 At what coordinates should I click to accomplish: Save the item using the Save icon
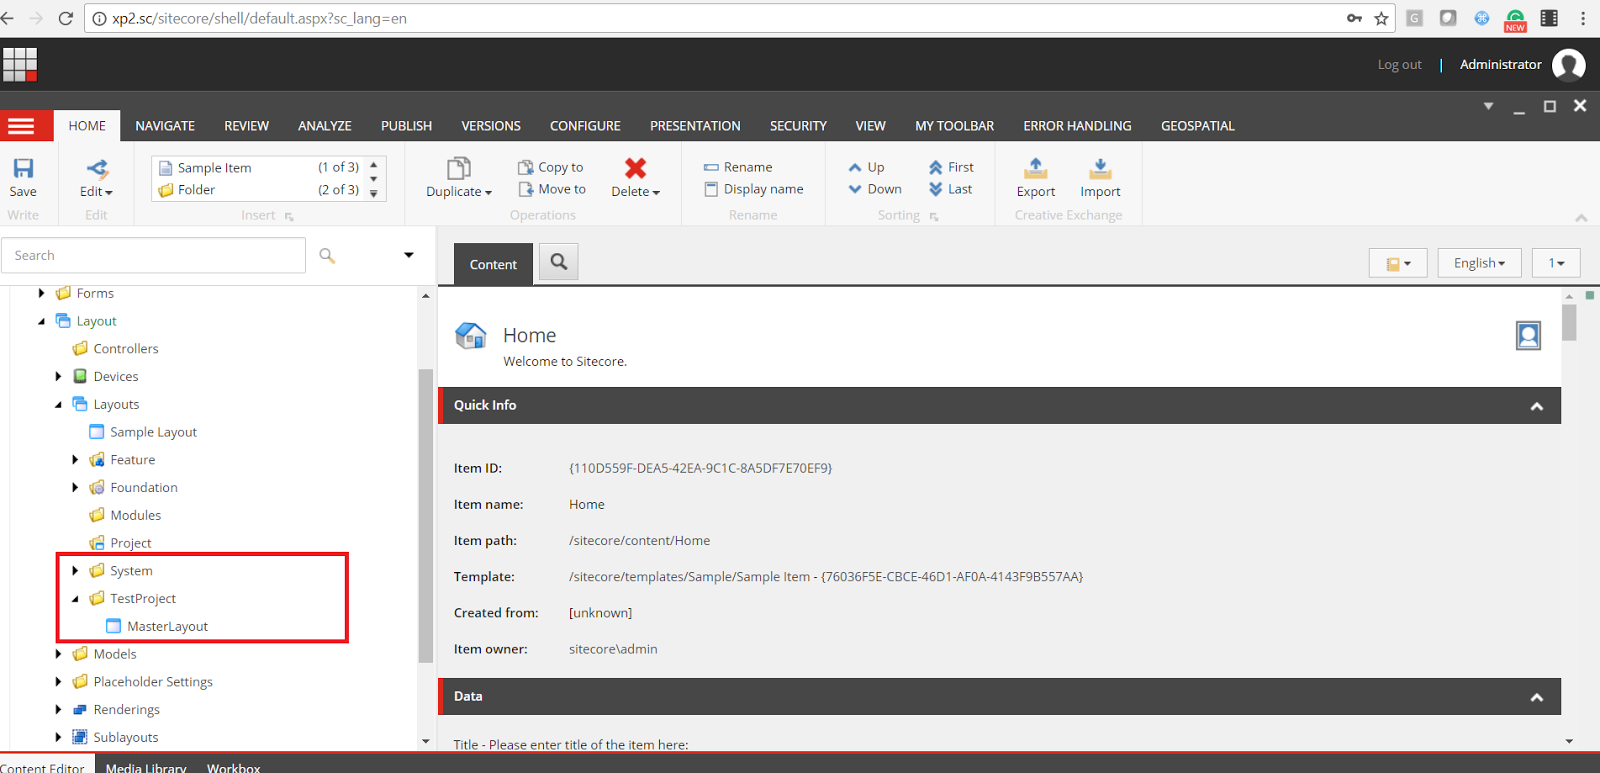tap(23, 169)
